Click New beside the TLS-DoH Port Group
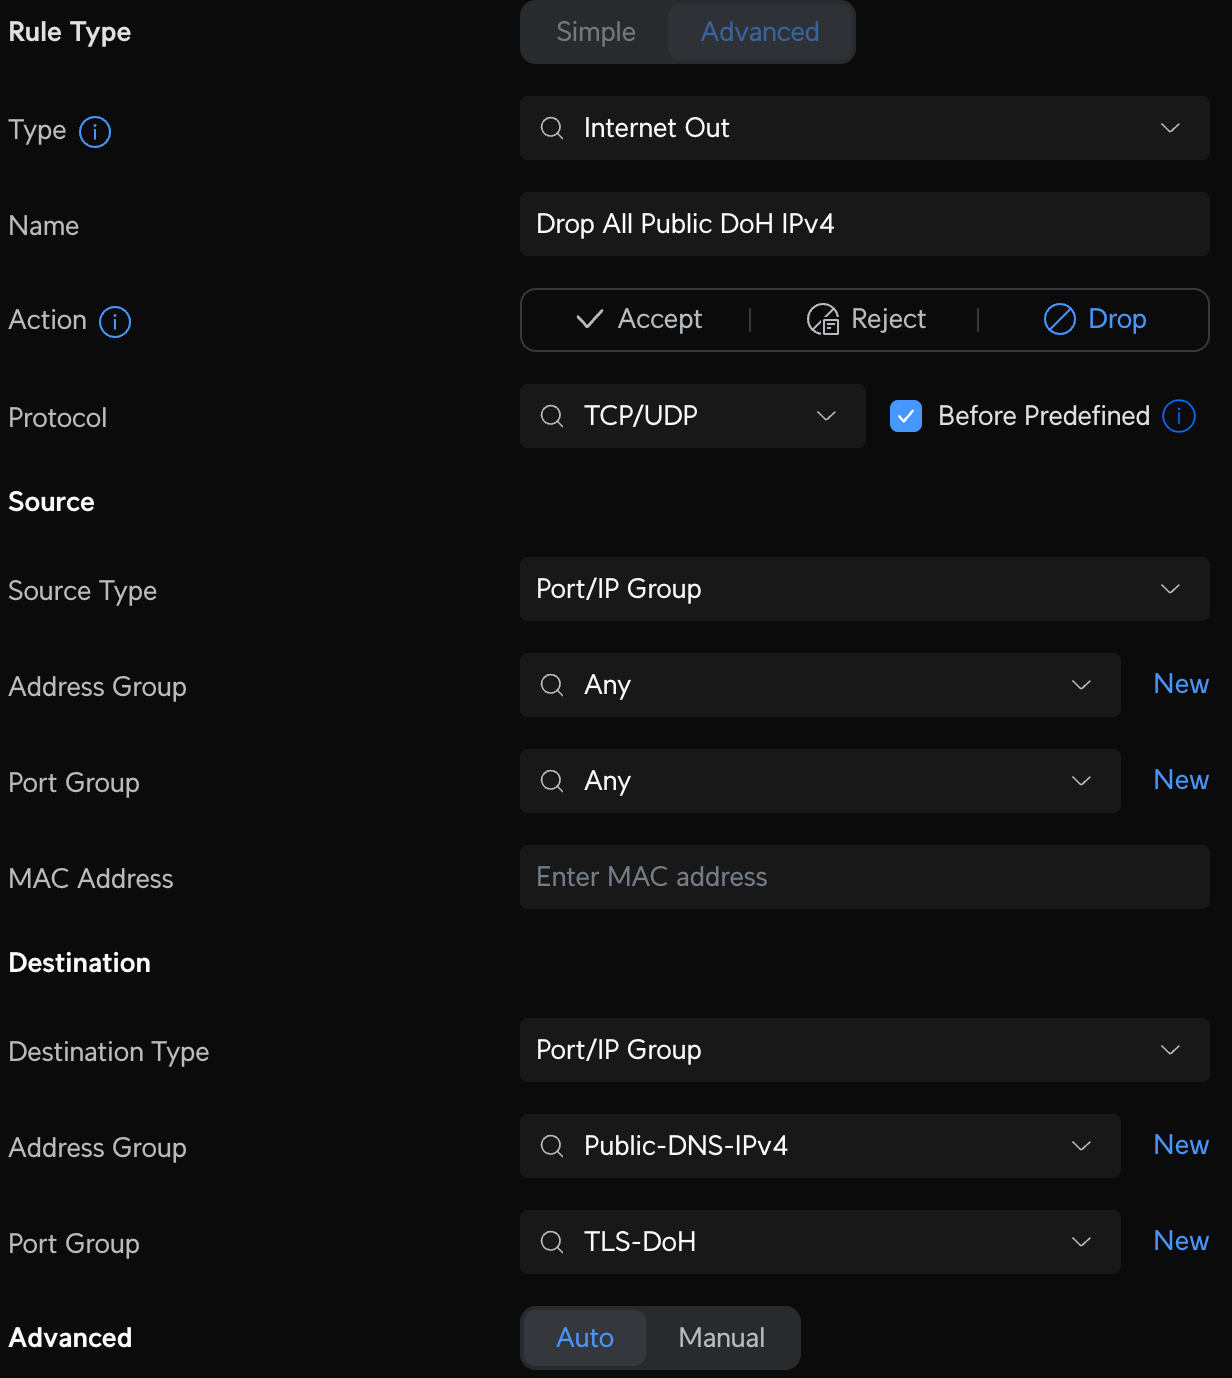Image resolution: width=1232 pixels, height=1378 pixels. click(1181, 1241)
